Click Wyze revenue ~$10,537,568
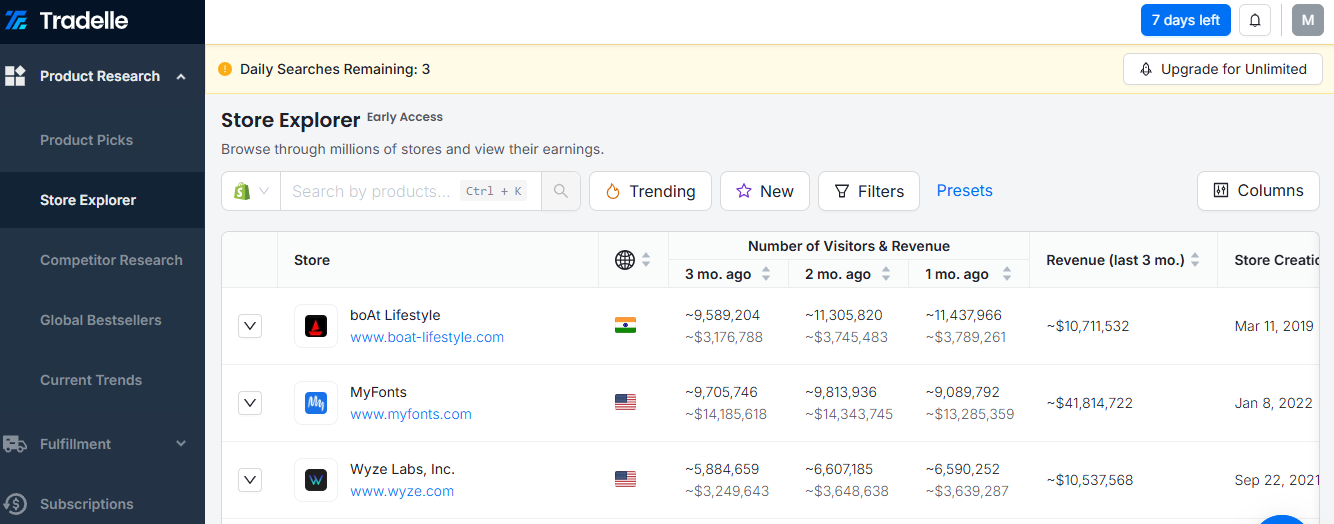 (x=1089, y=480)
